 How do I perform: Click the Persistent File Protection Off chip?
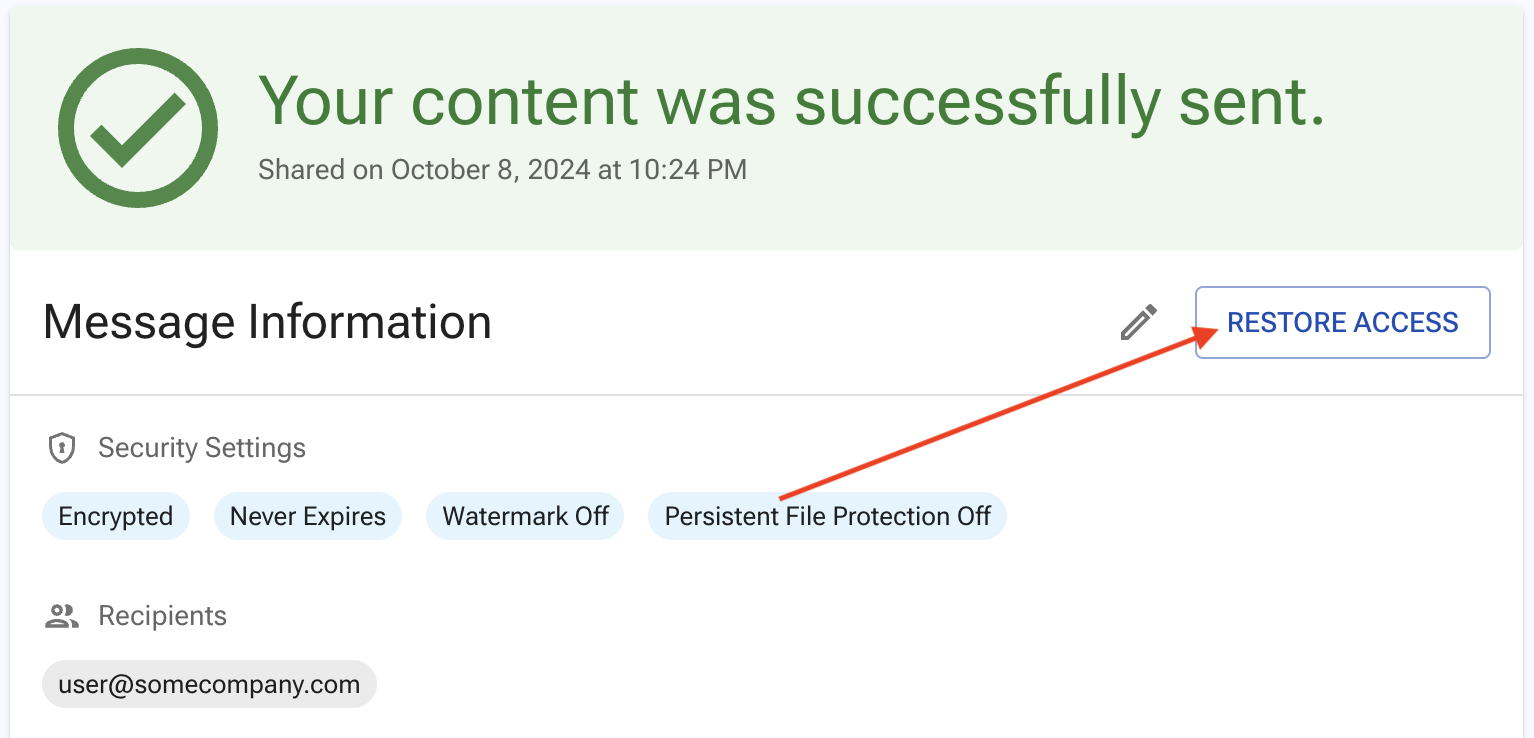tap(827, 516)
